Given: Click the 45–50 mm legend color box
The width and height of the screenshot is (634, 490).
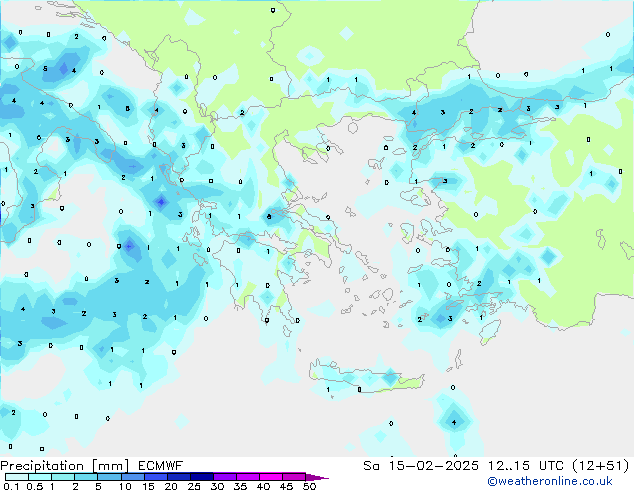Looking at the screenshot, I should point(294,477).
